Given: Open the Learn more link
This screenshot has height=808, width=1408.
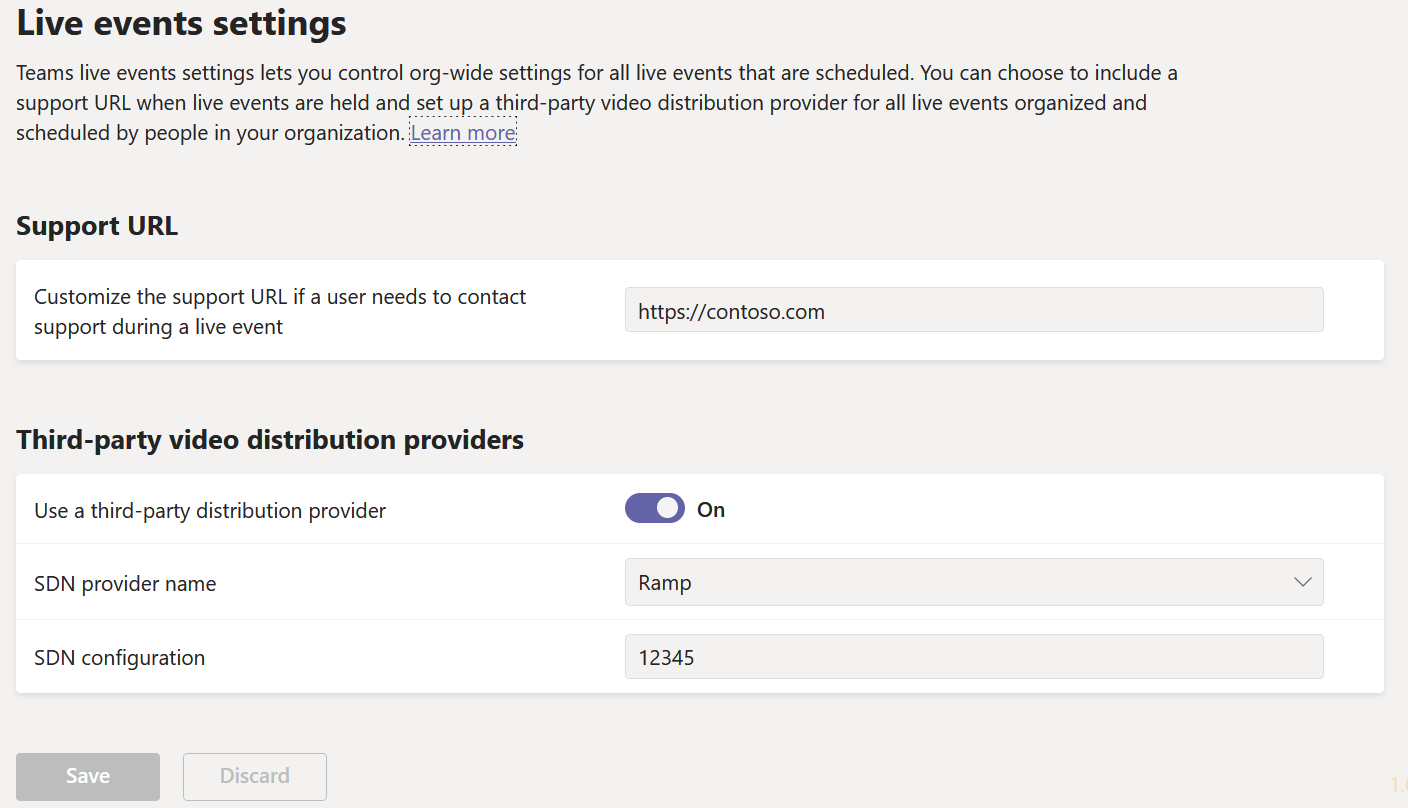Looking at the screenshot, I should pyautogui.click(x=462, y=132).
